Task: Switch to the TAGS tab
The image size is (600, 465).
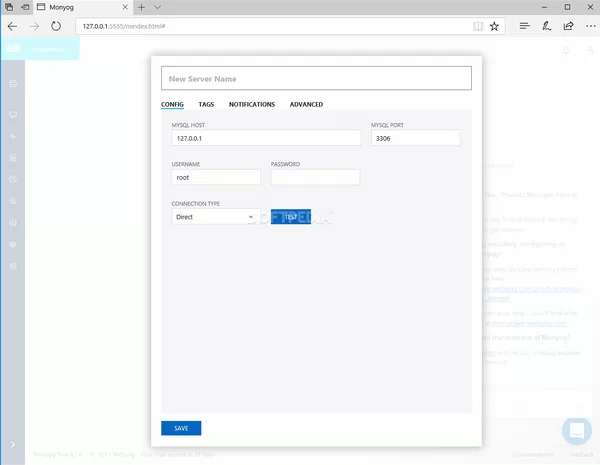Action: coord(206,104)
